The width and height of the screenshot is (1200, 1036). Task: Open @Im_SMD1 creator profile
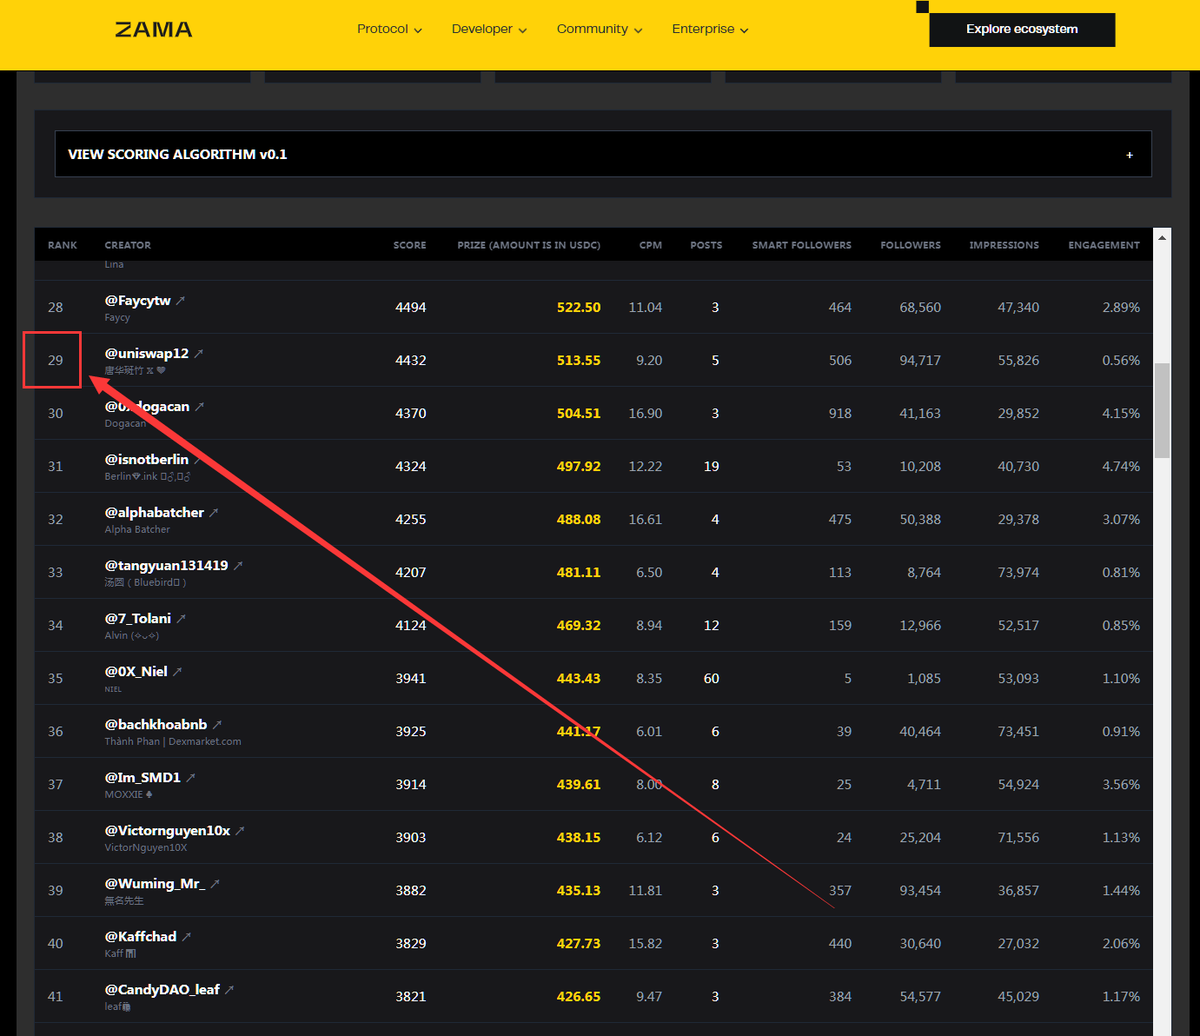[143, 777]
